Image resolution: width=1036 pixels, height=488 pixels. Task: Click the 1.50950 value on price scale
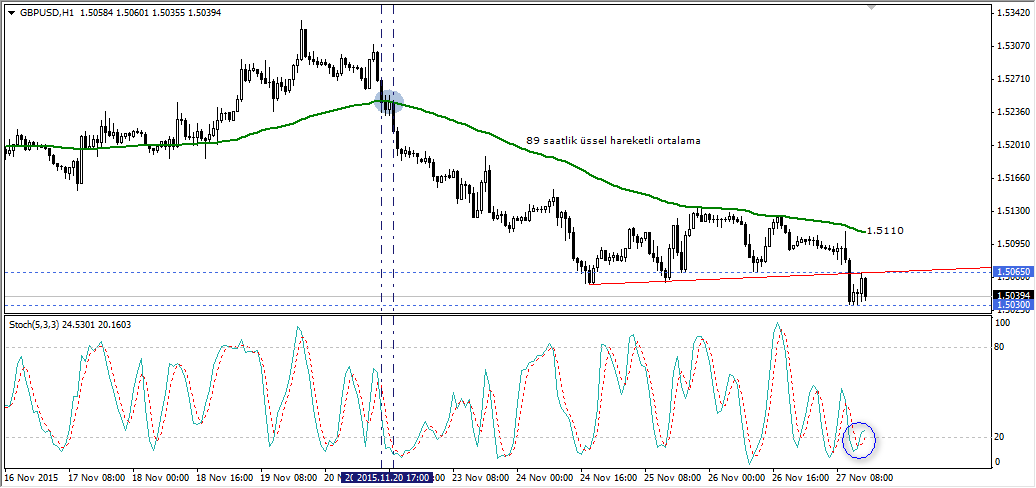(1014, 244)
